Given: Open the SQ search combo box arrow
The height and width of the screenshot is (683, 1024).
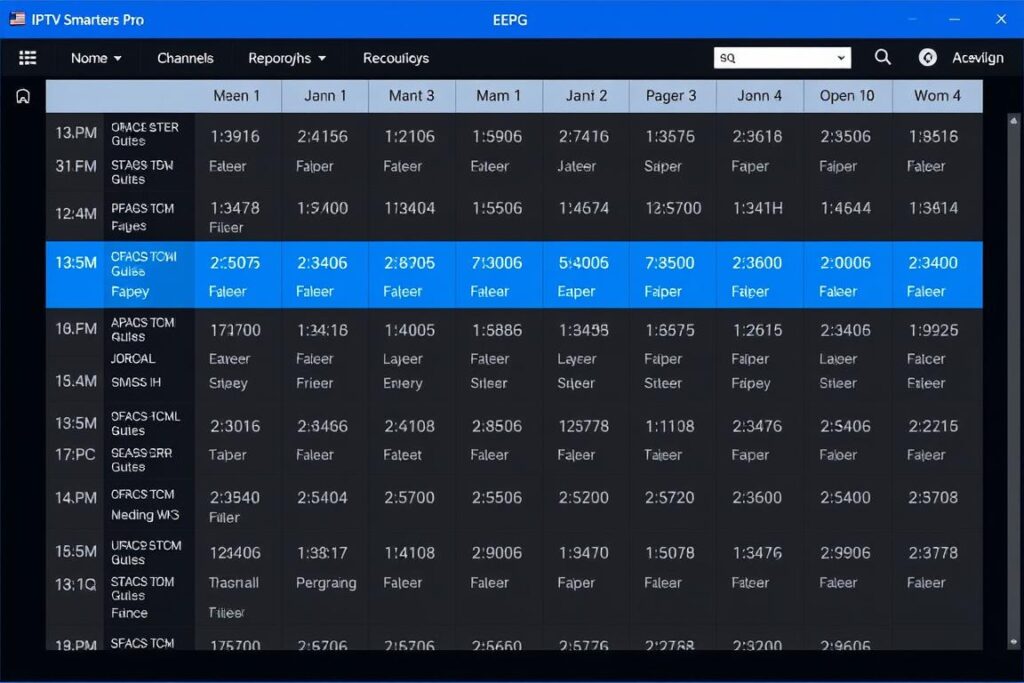Looking at the screenshot, I should [x=840, y=57].
